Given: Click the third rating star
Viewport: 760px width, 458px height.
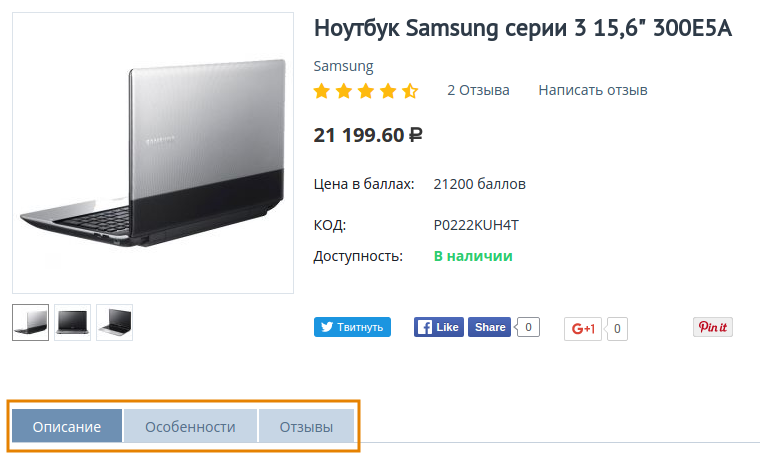Looking at the screenshot, I should [366, 91].
